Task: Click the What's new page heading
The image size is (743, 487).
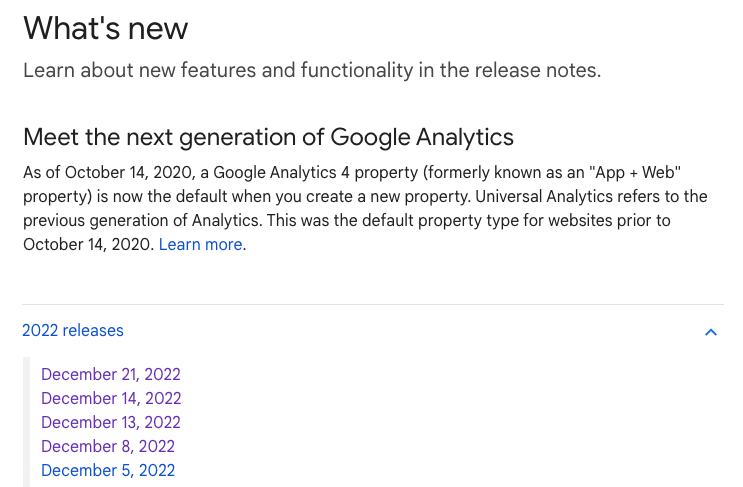Action: (106, 28)
